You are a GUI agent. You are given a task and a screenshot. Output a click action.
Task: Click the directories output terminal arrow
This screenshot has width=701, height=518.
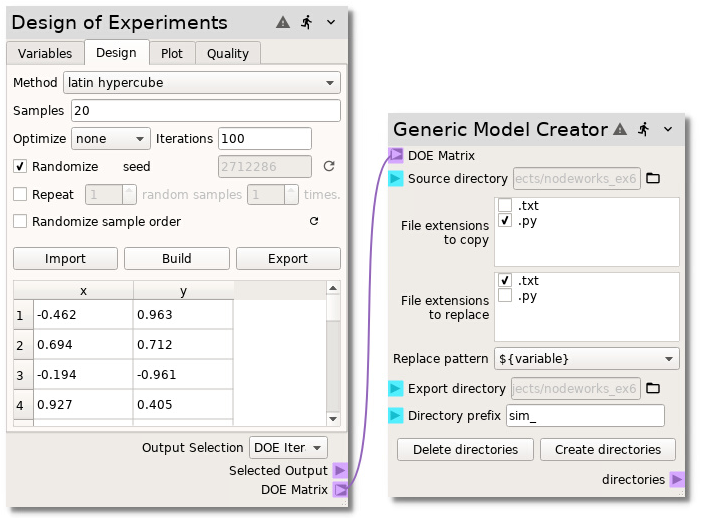point(677,479)
